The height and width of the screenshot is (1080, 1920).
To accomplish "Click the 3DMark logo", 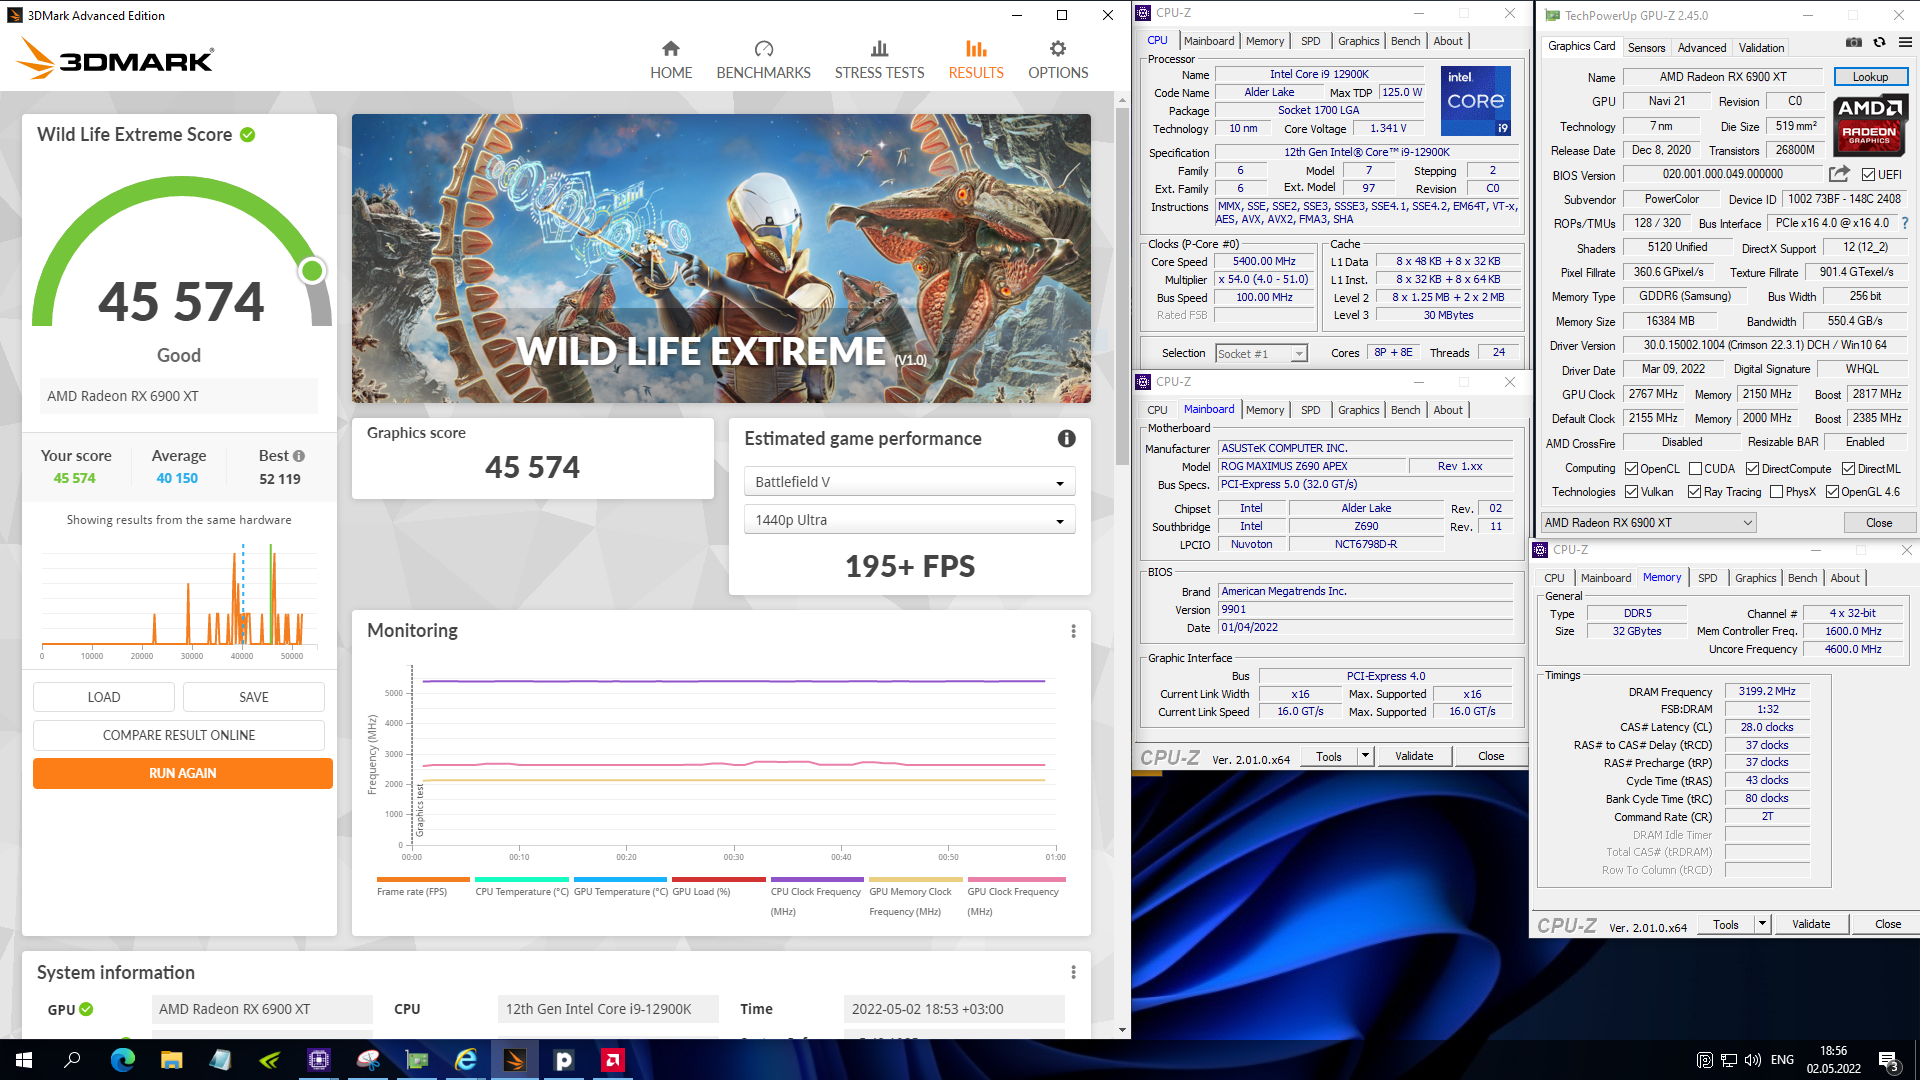I will 115,59.
